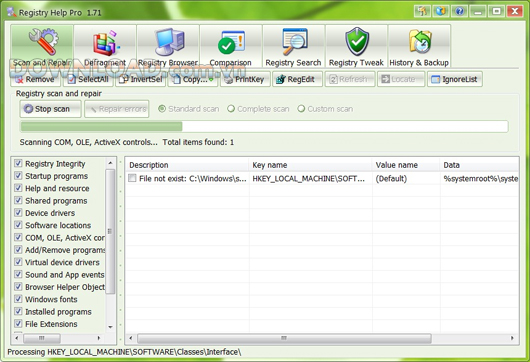Open Registry Tweak
The image size is (530, 362).
[356, 46]
